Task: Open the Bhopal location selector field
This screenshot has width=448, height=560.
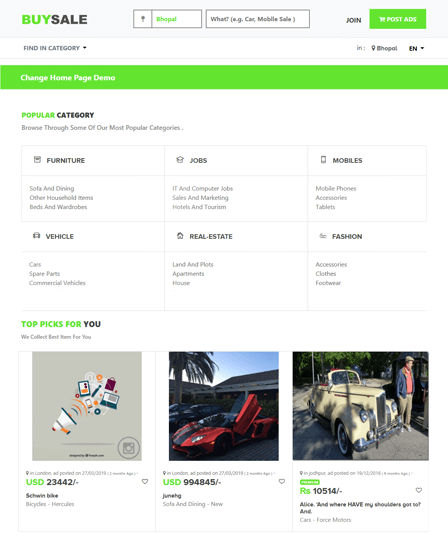Action: 176,19
